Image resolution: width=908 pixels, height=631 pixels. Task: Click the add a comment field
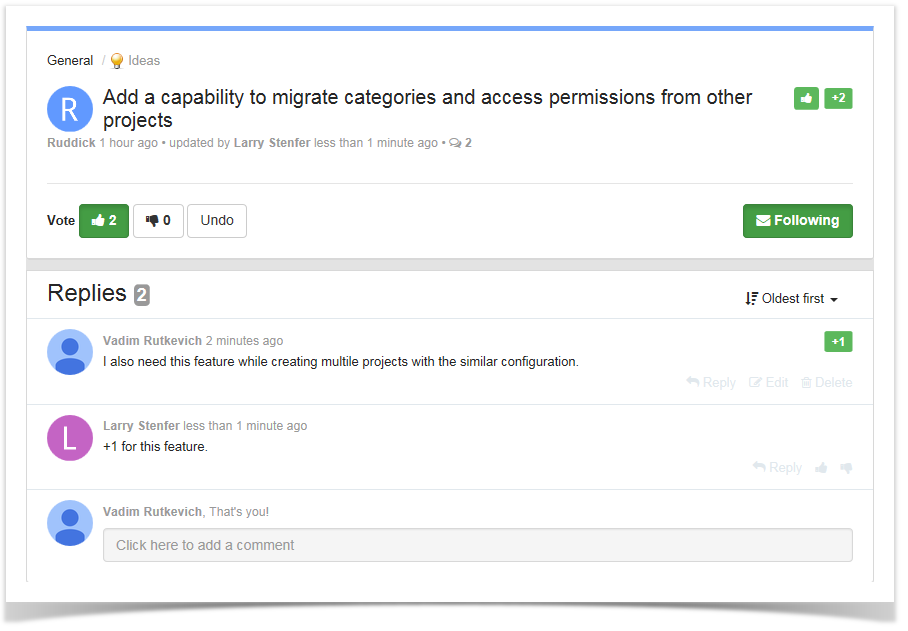(x=478, y=545)
